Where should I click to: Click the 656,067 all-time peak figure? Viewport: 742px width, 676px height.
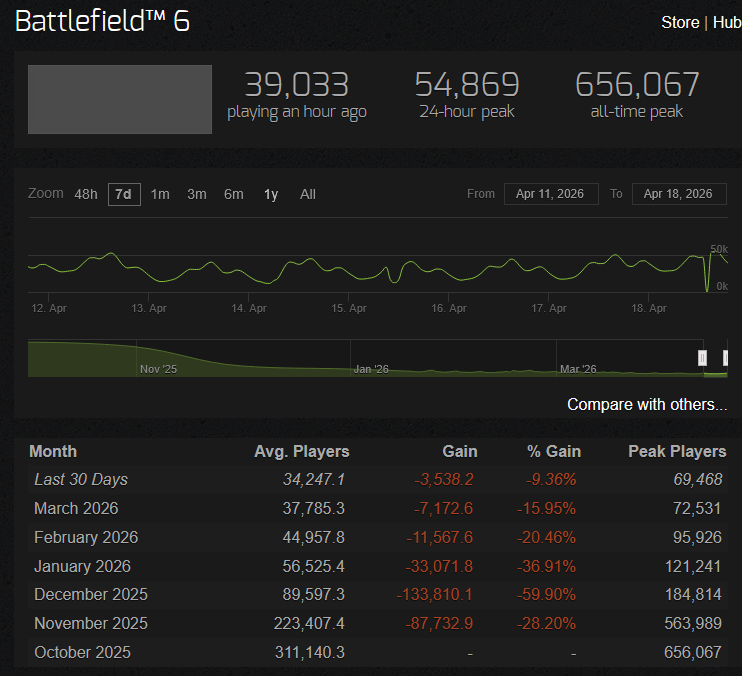(x=637, y=85)
